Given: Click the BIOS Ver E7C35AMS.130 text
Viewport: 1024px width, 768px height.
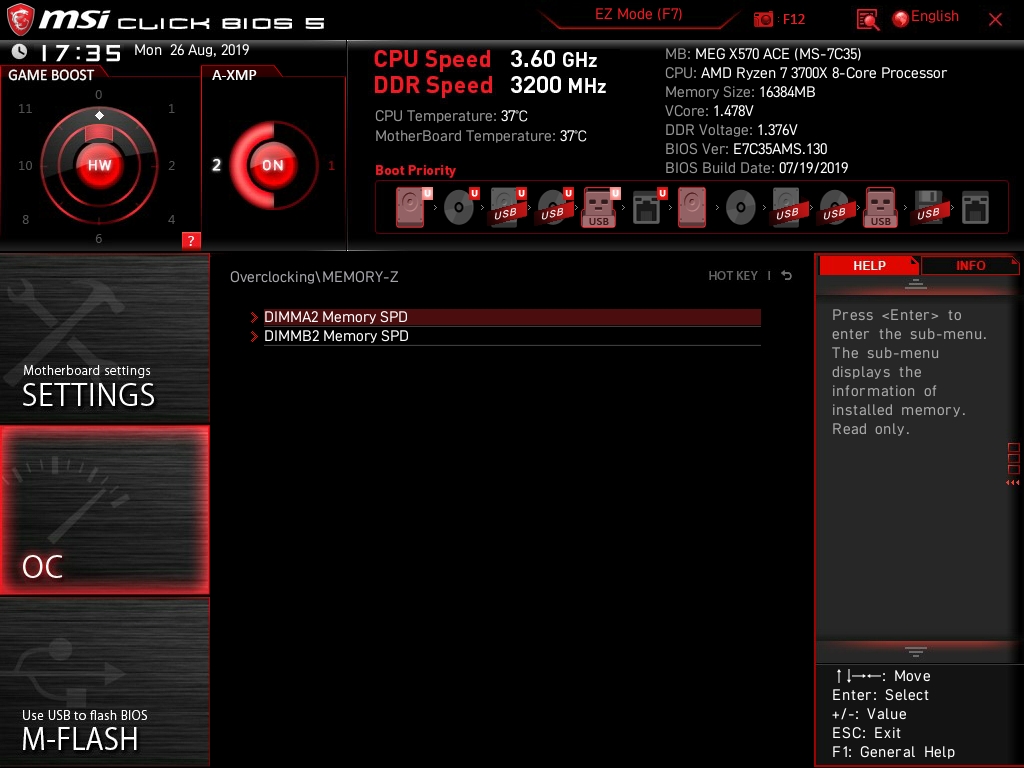Looking at the screenshot, I should pyautogui.click(x=746, y=149).
